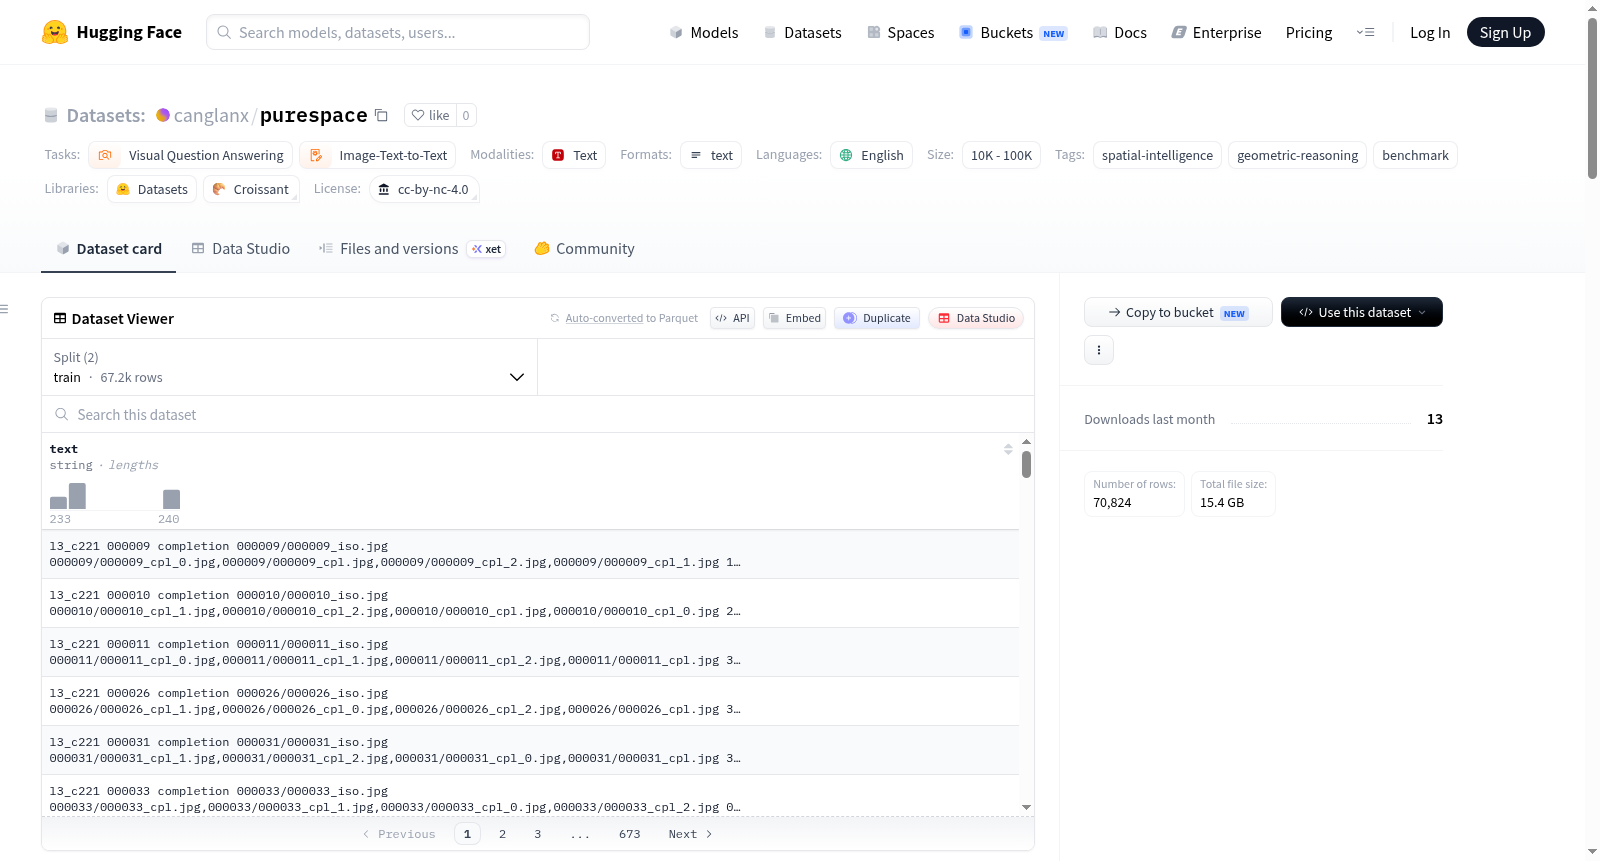Go to page 2 of results
Image resolution: width=1600 pixels, height=861 pixels.
click(502, 834)
